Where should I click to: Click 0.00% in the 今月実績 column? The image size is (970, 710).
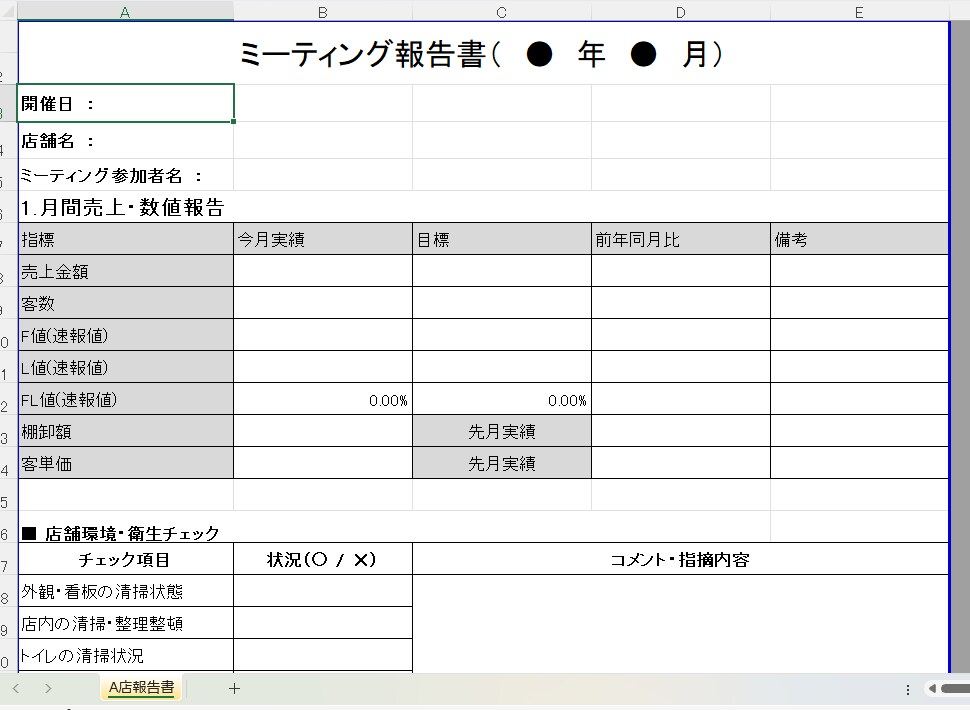click(x=323, y=400)
